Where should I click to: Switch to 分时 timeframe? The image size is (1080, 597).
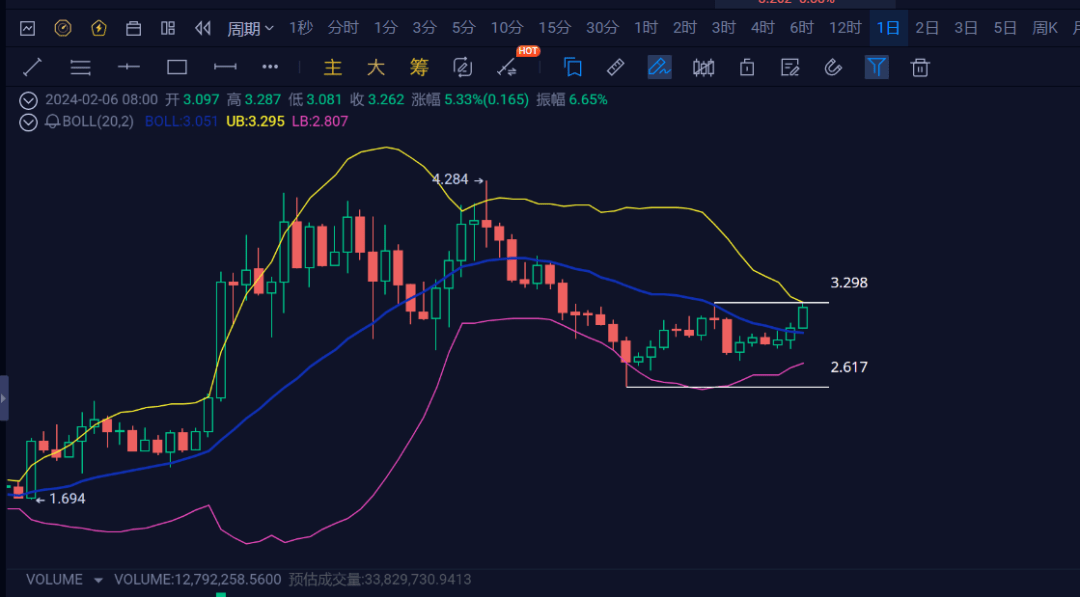point(343,28)
